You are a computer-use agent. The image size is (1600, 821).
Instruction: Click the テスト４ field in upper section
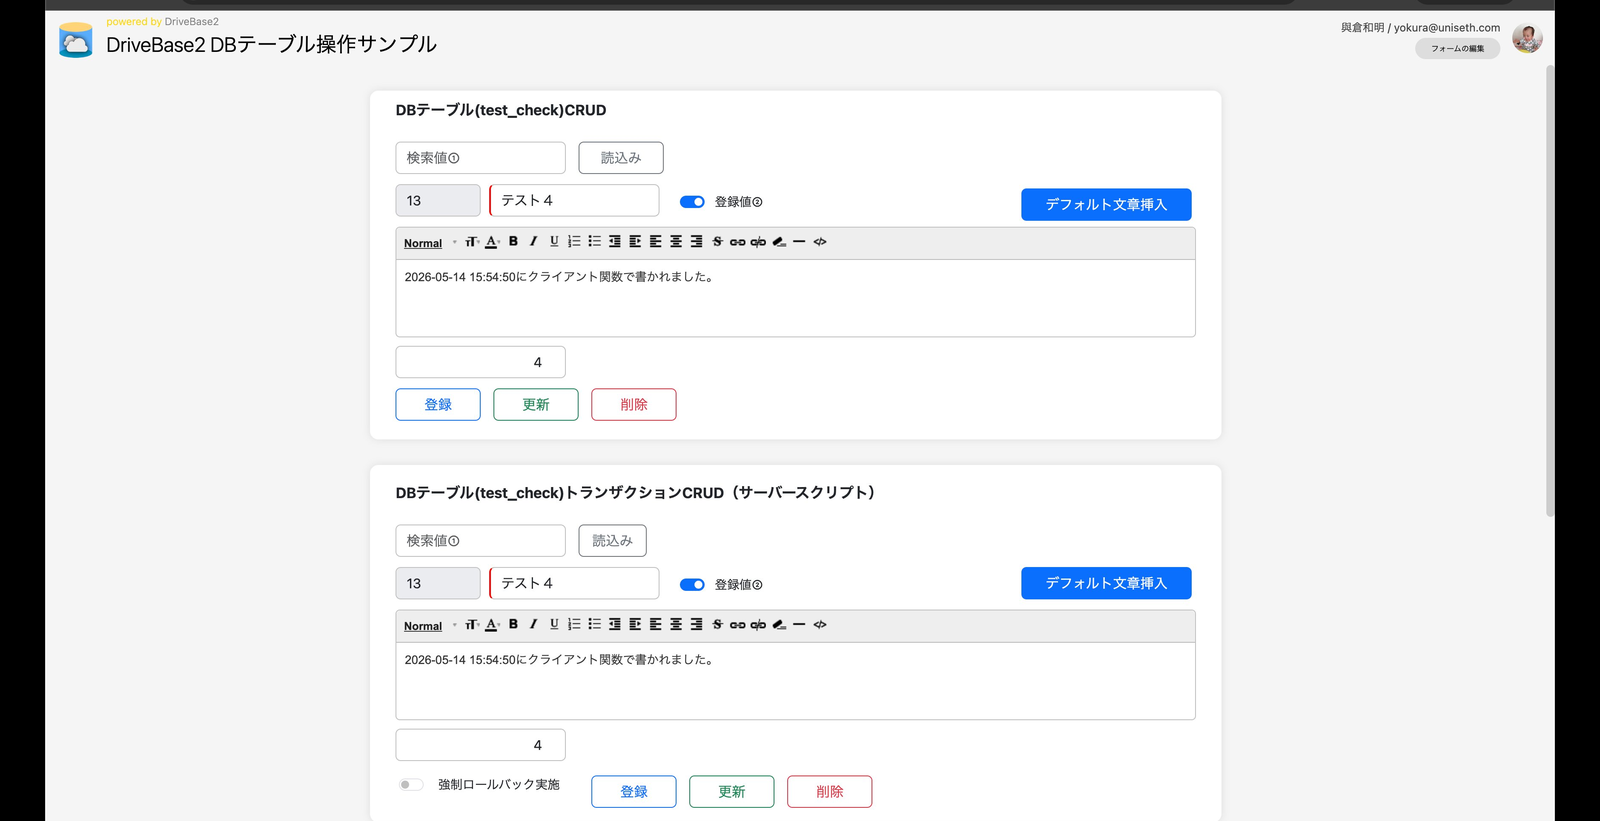(x=574, y=200)
